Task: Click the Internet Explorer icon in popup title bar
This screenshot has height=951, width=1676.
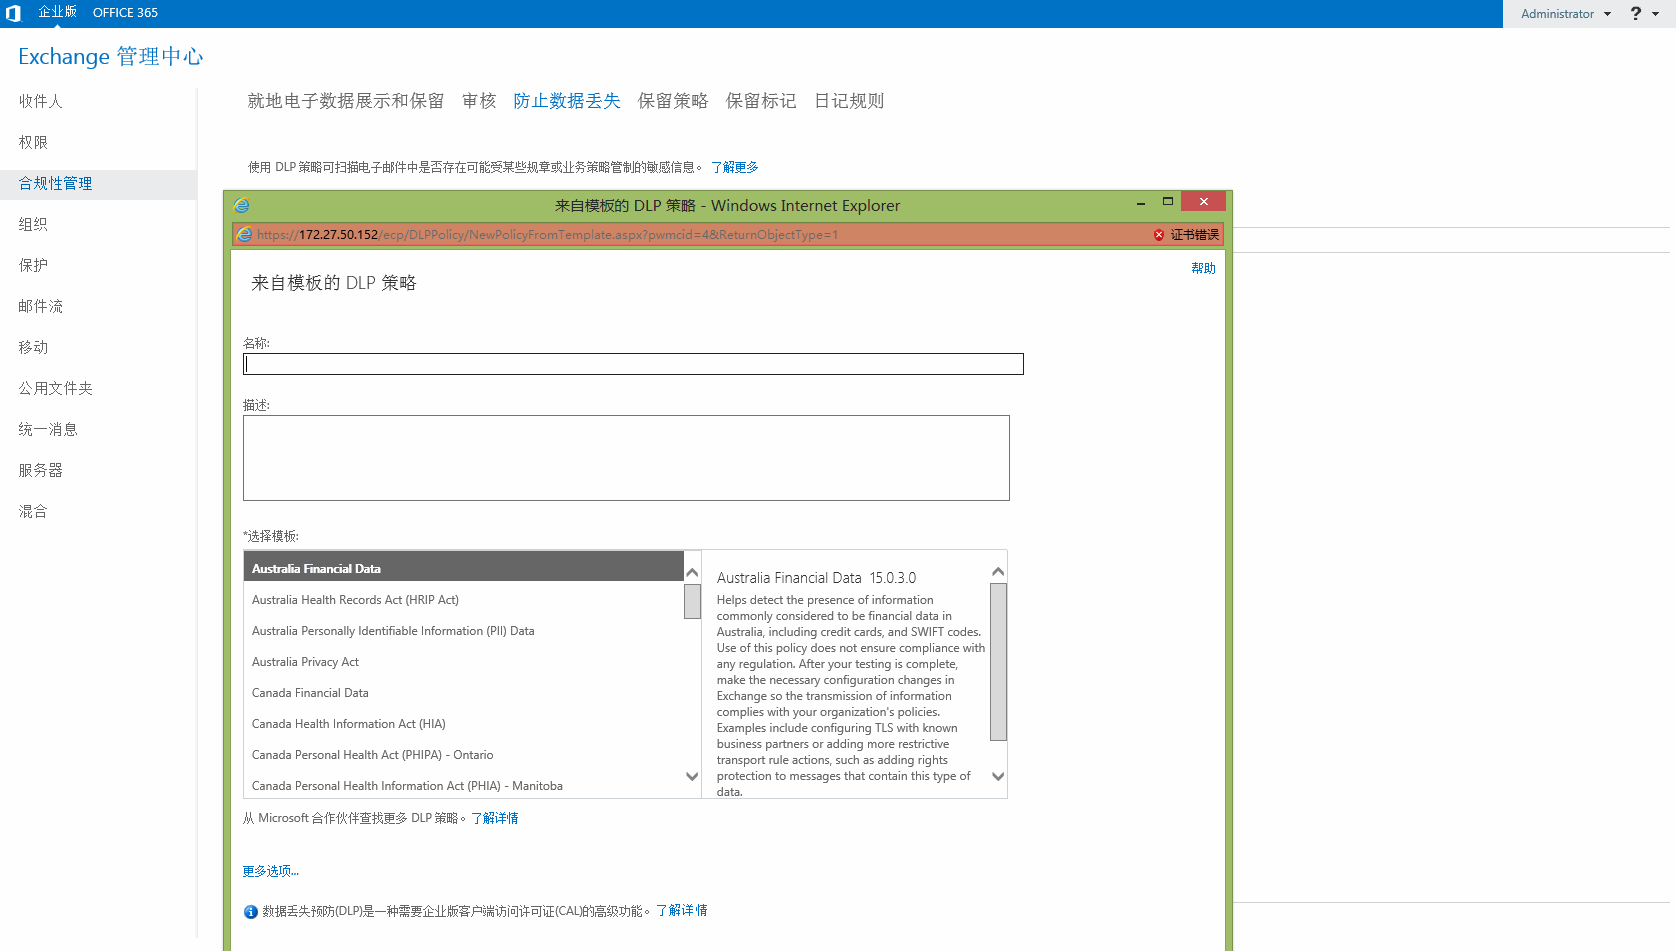Action: [241, 205]
